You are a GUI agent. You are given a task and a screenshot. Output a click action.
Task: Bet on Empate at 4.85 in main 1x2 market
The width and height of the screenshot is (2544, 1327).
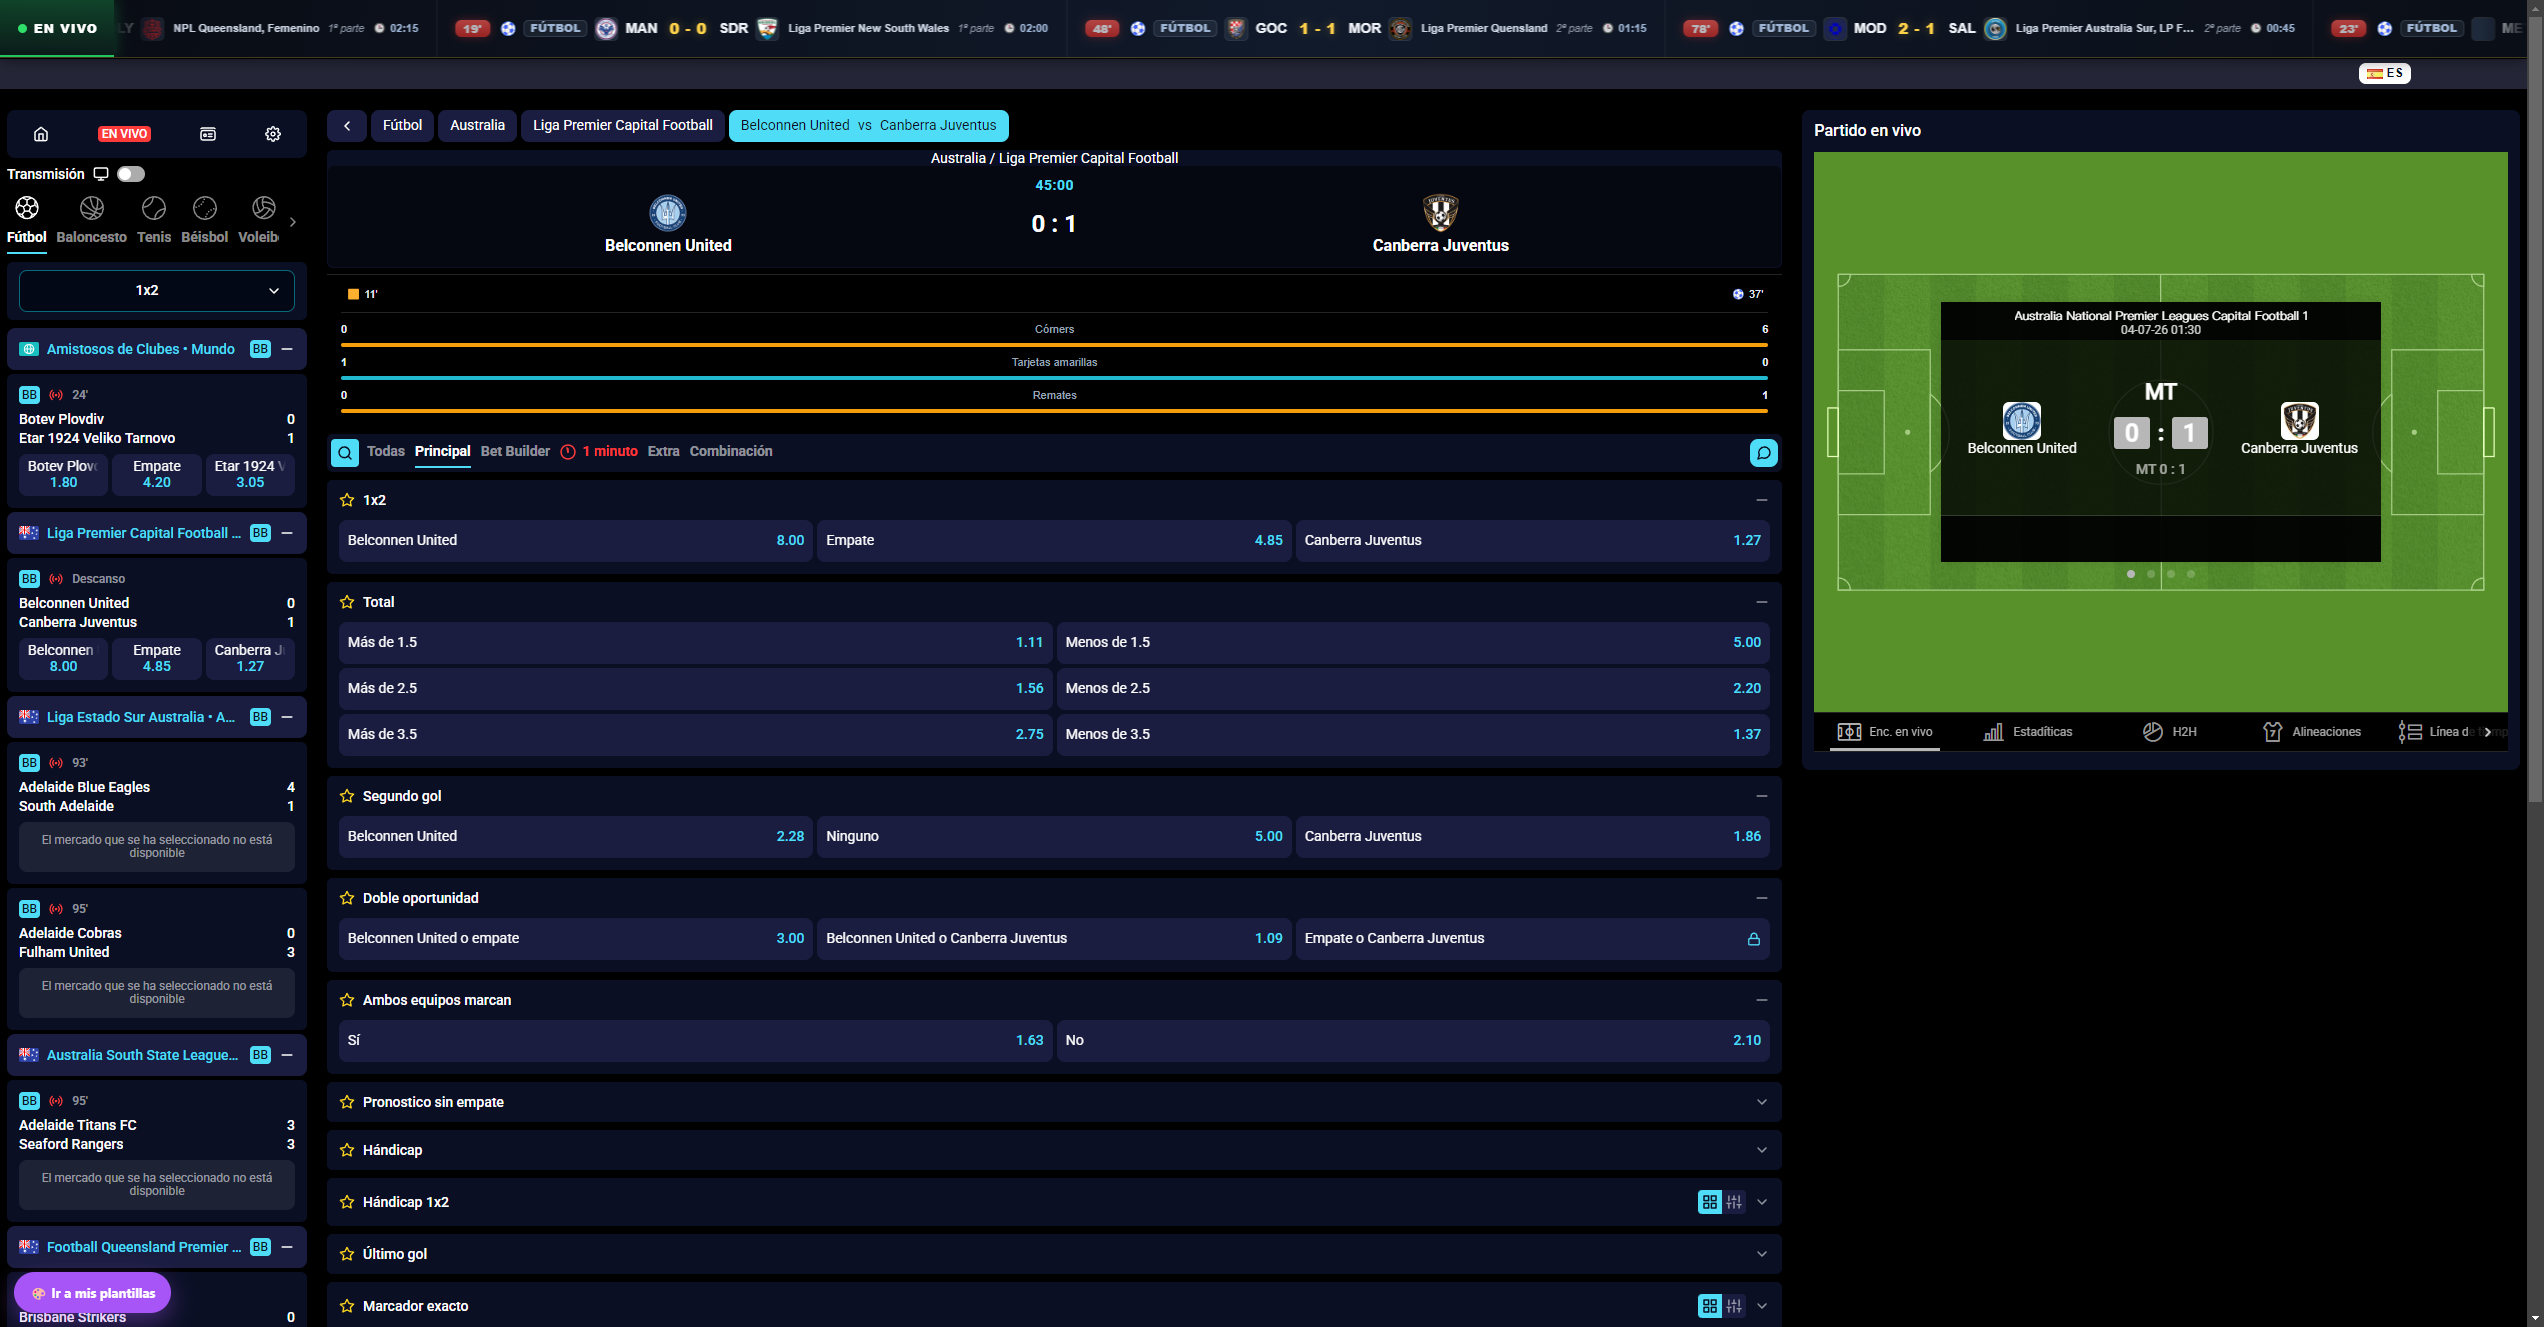(x=1054, y=541)
